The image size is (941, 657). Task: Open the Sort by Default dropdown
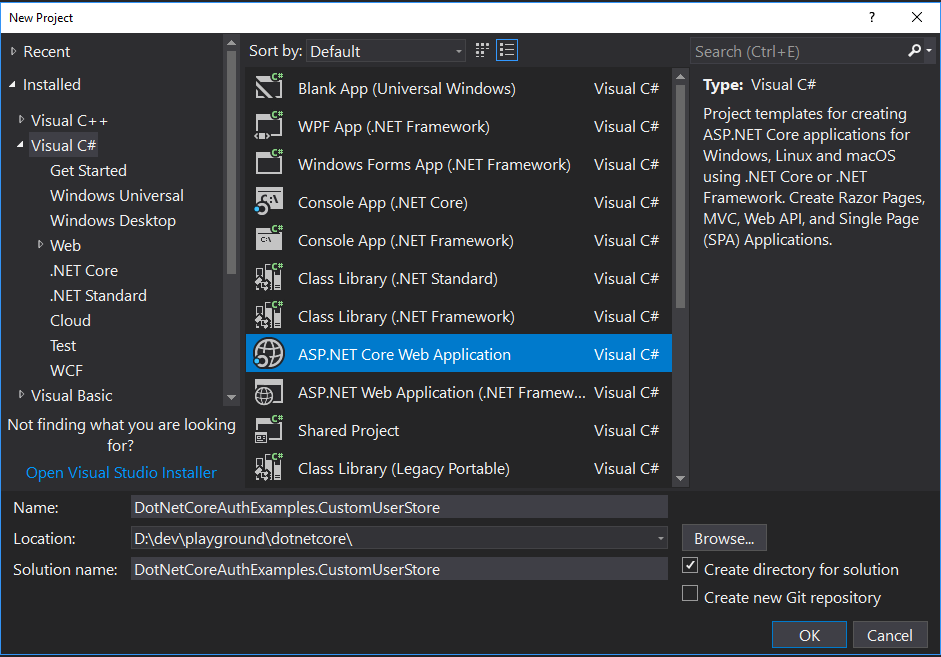tap(386, 51)
